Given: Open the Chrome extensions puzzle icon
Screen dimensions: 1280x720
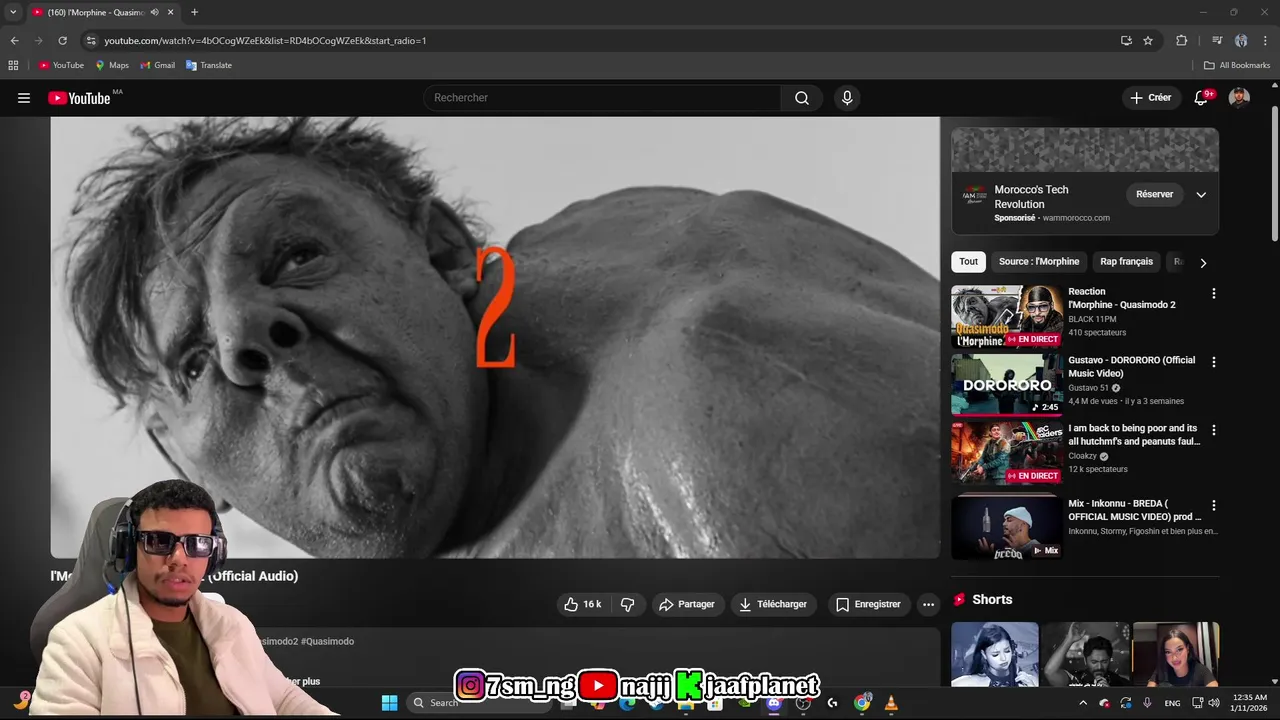Looking at the screenshot, I should (x=1181, y=41).
